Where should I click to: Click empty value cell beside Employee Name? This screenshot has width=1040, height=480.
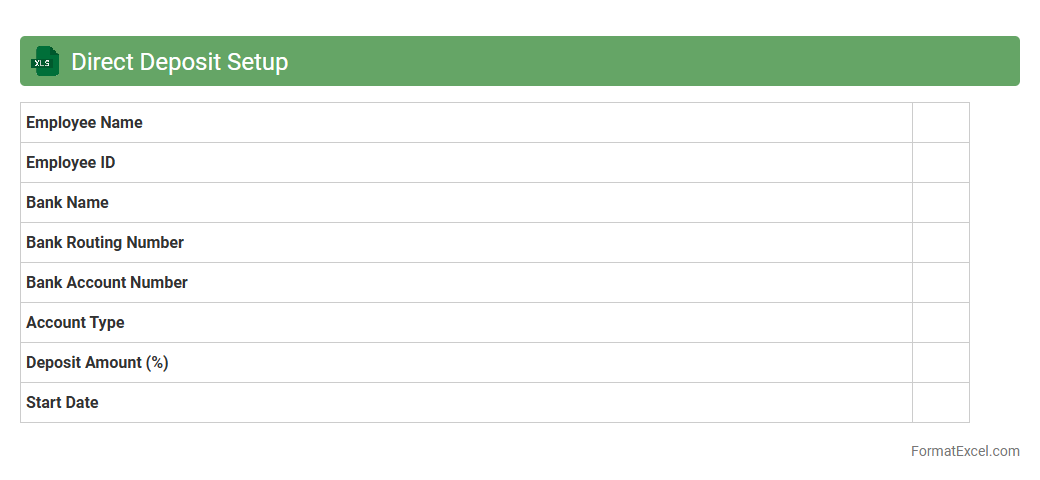coord(940,123)
